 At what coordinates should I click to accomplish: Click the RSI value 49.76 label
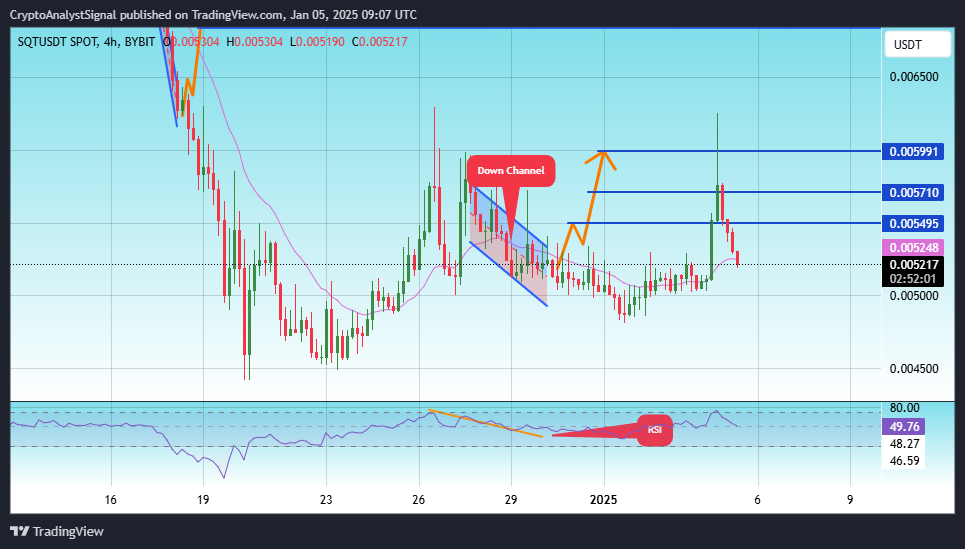(904, 427)
